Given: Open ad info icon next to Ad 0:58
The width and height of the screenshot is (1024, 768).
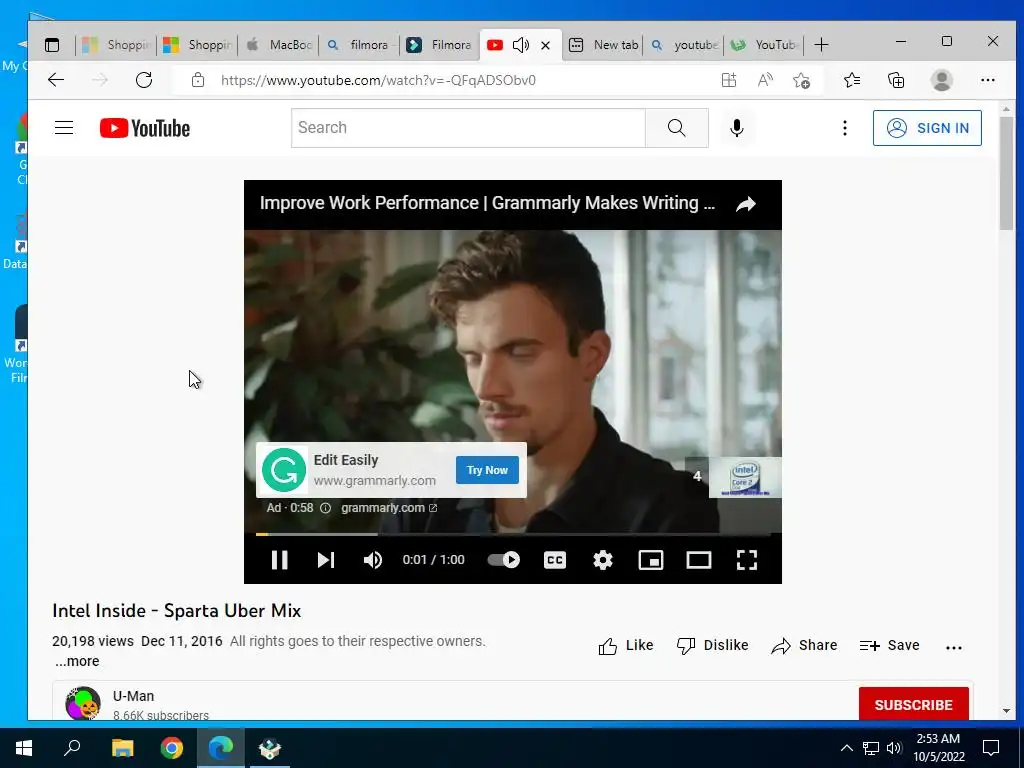Looking at the screenshot, I should (325, 508).
